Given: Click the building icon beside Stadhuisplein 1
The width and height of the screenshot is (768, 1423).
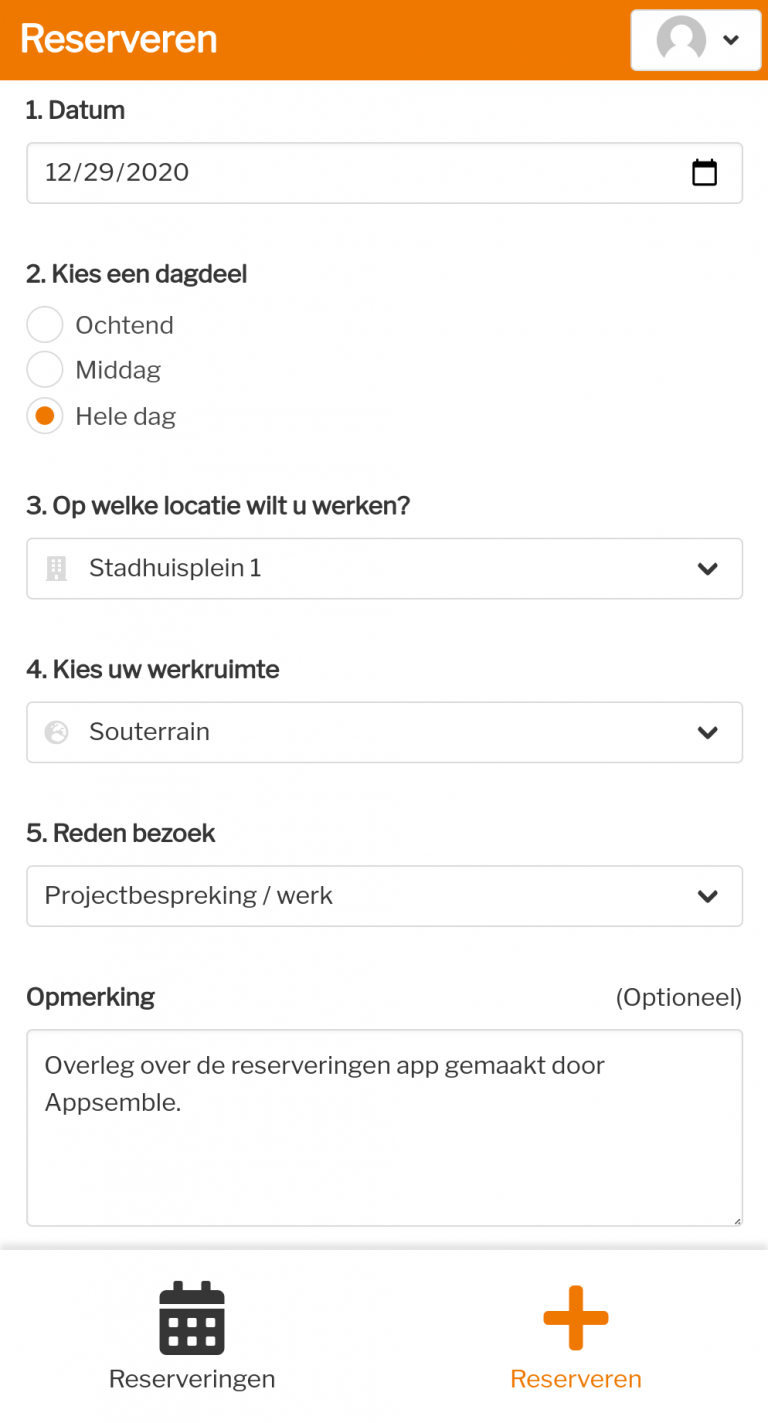Looking at the screenshot, I should click(x=57, y=569).
